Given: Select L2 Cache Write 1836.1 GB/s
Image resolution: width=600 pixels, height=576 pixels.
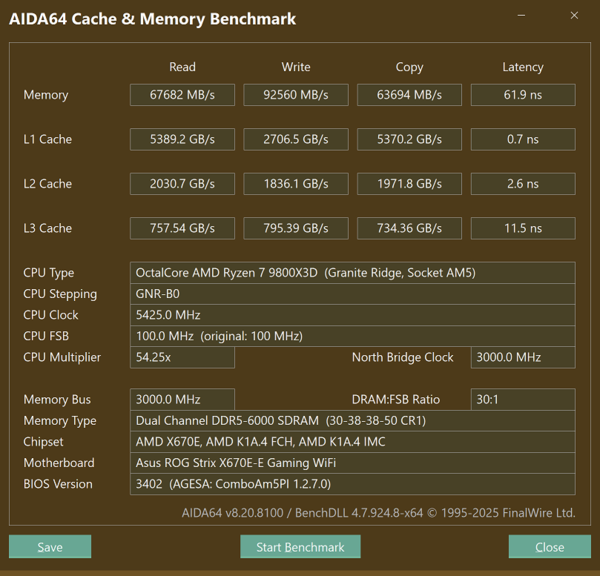Looking at the screenshot, I should click(296, 184).
